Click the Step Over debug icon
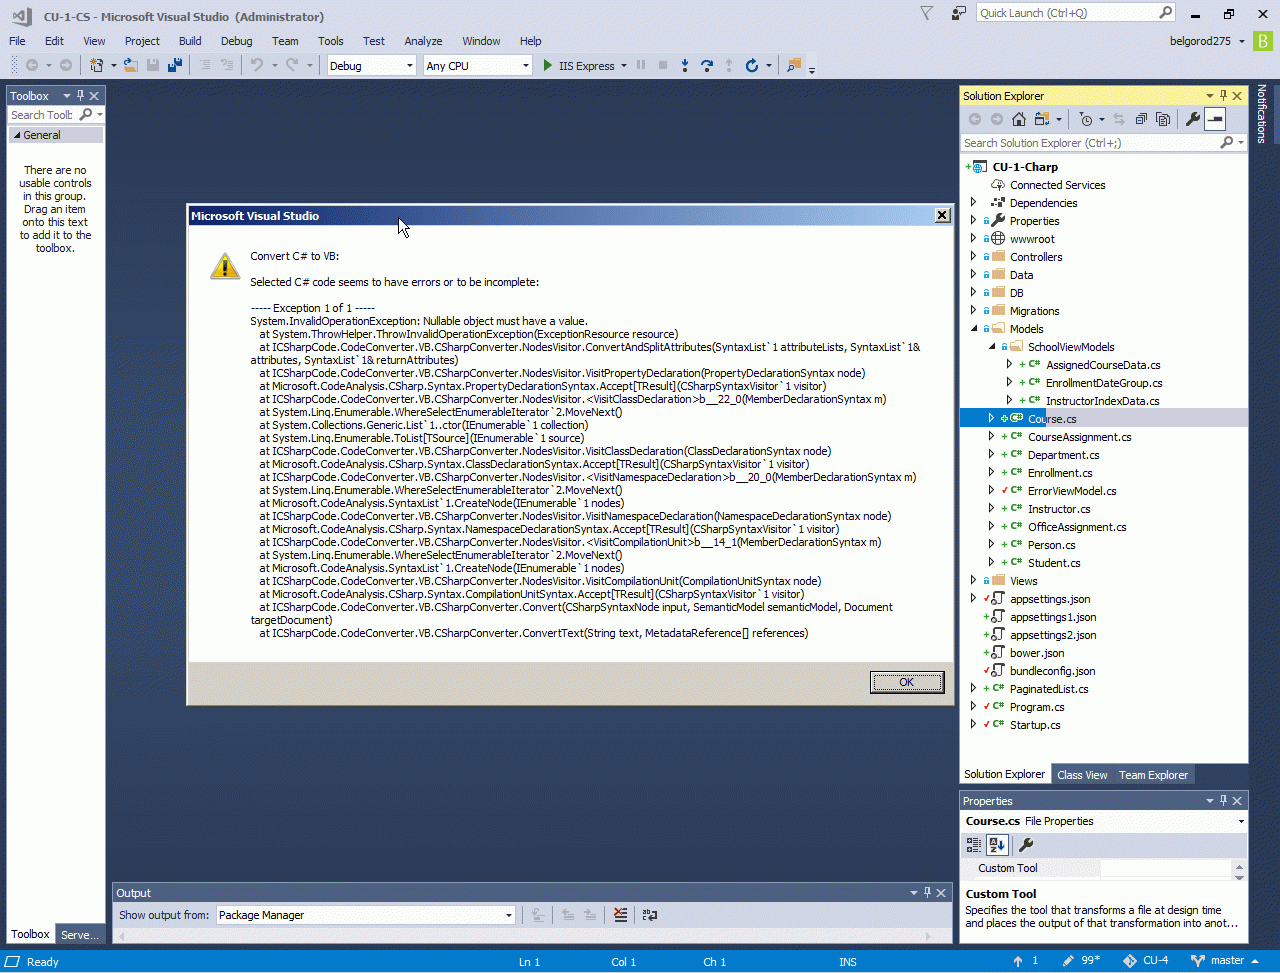The width and height of the screenshot is (1280, 973). pos(707,65)
